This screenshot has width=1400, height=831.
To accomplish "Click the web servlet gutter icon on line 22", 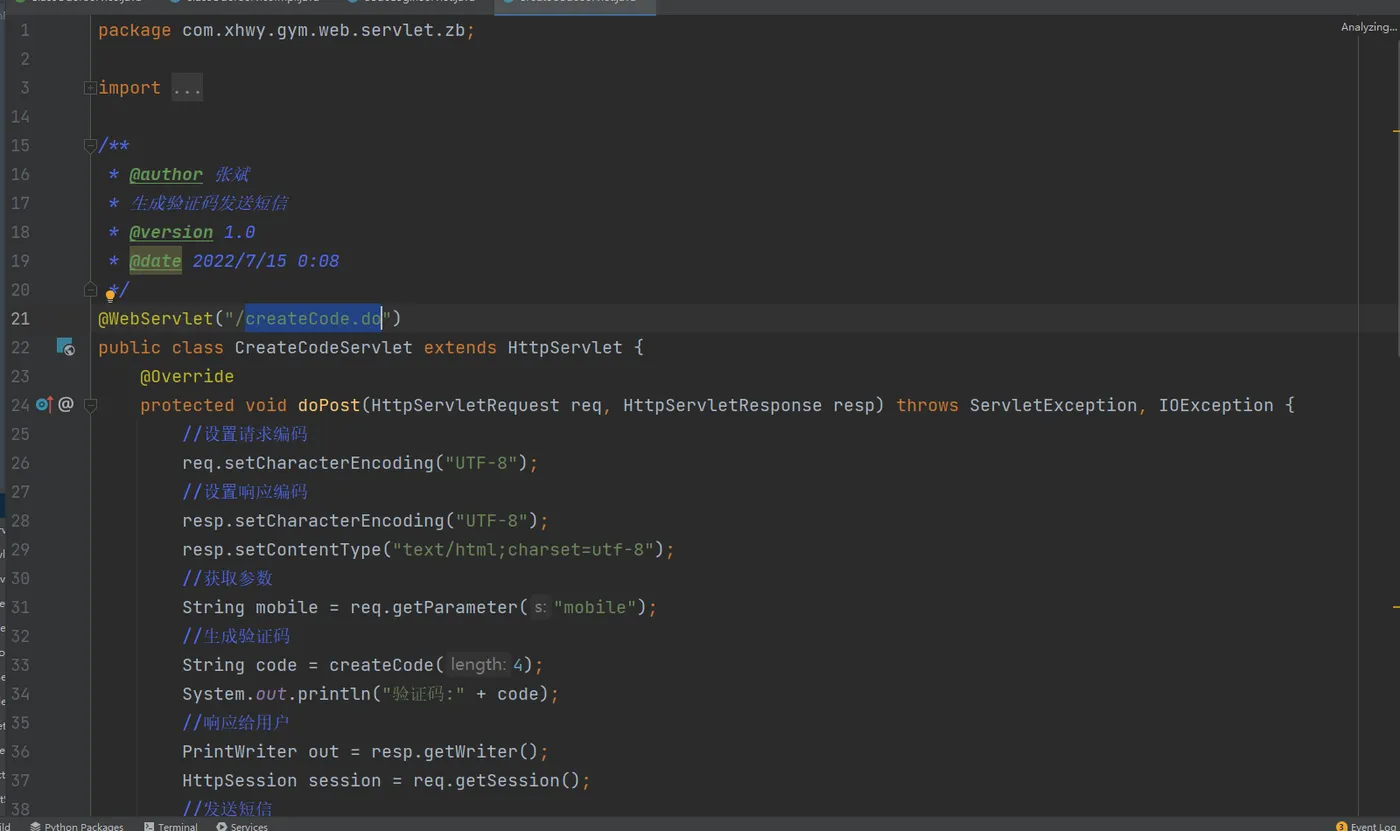I will pos(65,347).
